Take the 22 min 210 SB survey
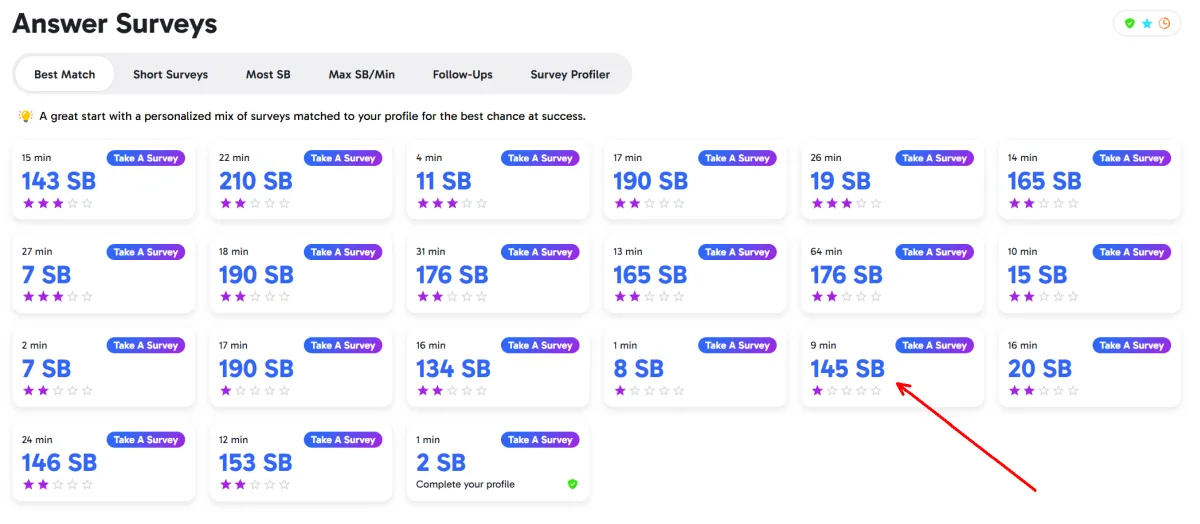This screenshot has height=524, width=1200. click(x=343, y=158)
